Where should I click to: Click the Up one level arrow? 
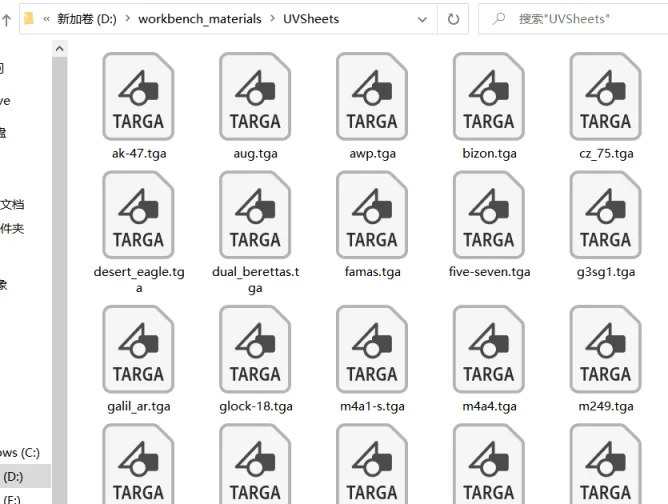click(6, 20)
